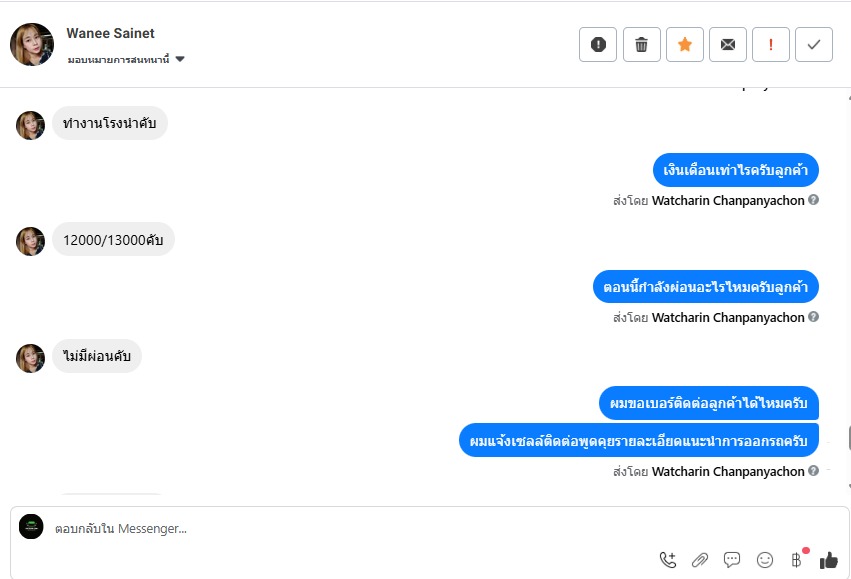Flag conversation with the red exclamation icon
851x579 pixels.
(x=771, y=44)
